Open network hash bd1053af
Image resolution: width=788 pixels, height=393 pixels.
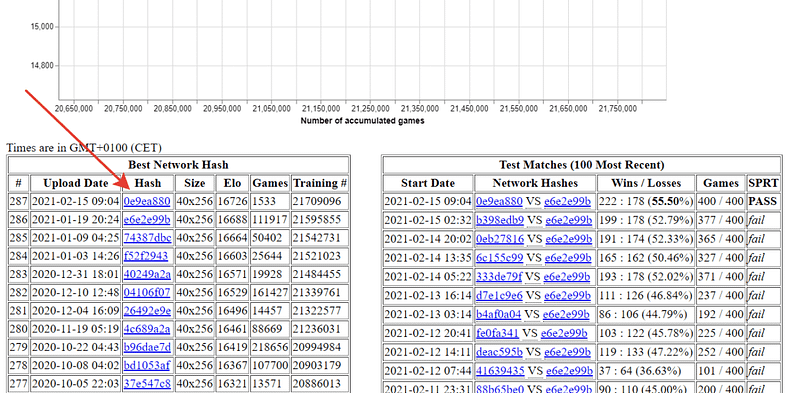(147, 365)
